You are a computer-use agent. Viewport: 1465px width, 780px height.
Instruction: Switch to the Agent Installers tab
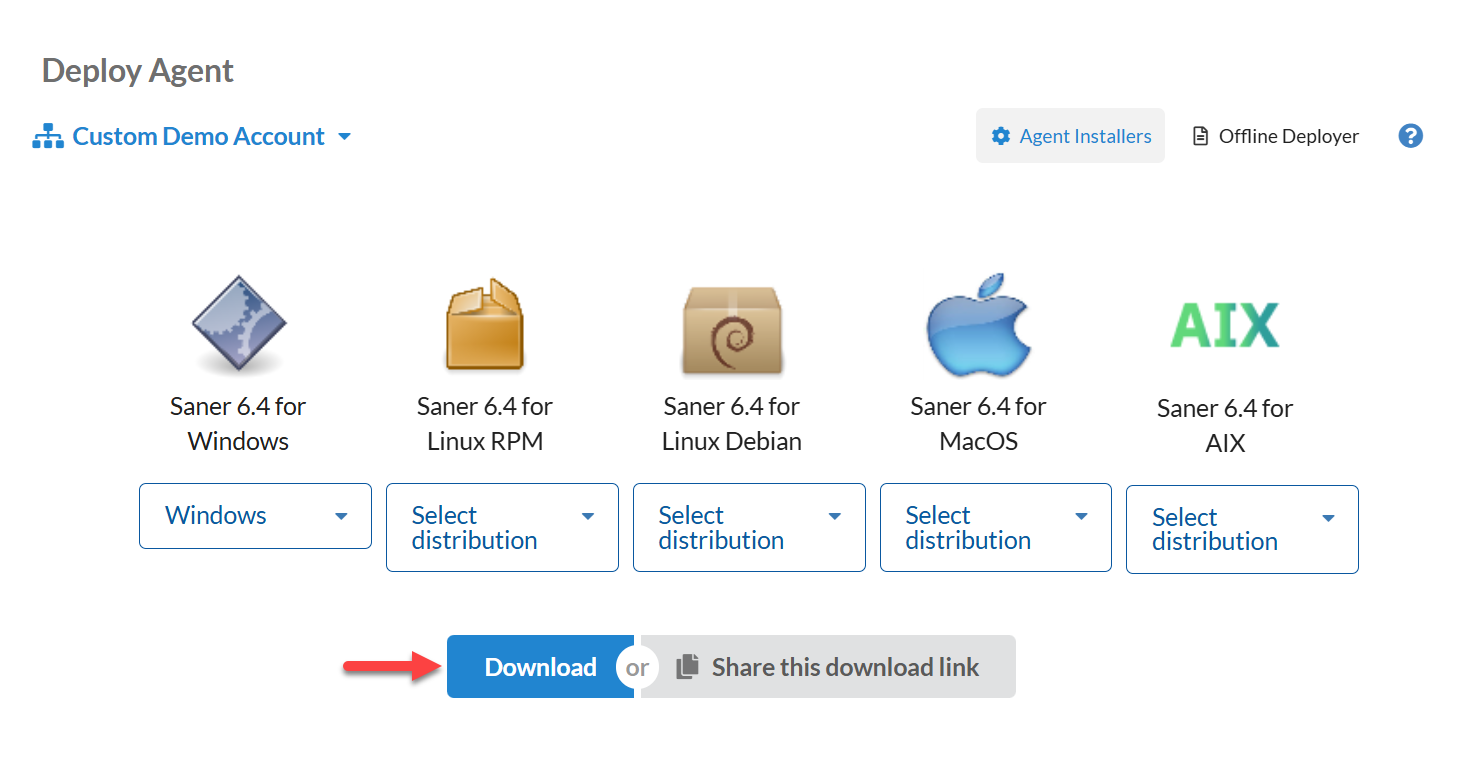(x=1070, y=136)
